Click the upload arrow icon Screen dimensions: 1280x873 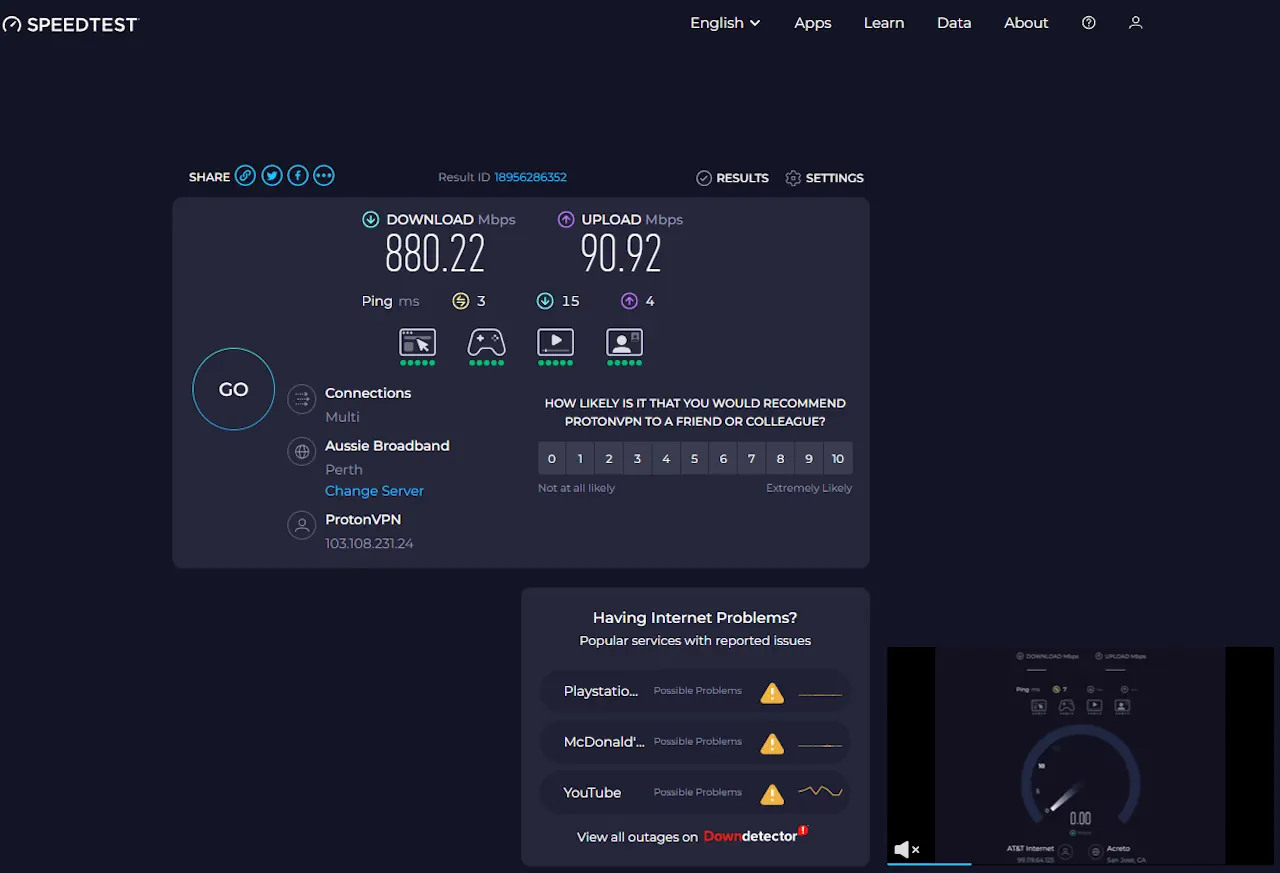click(x=566, y=219)
